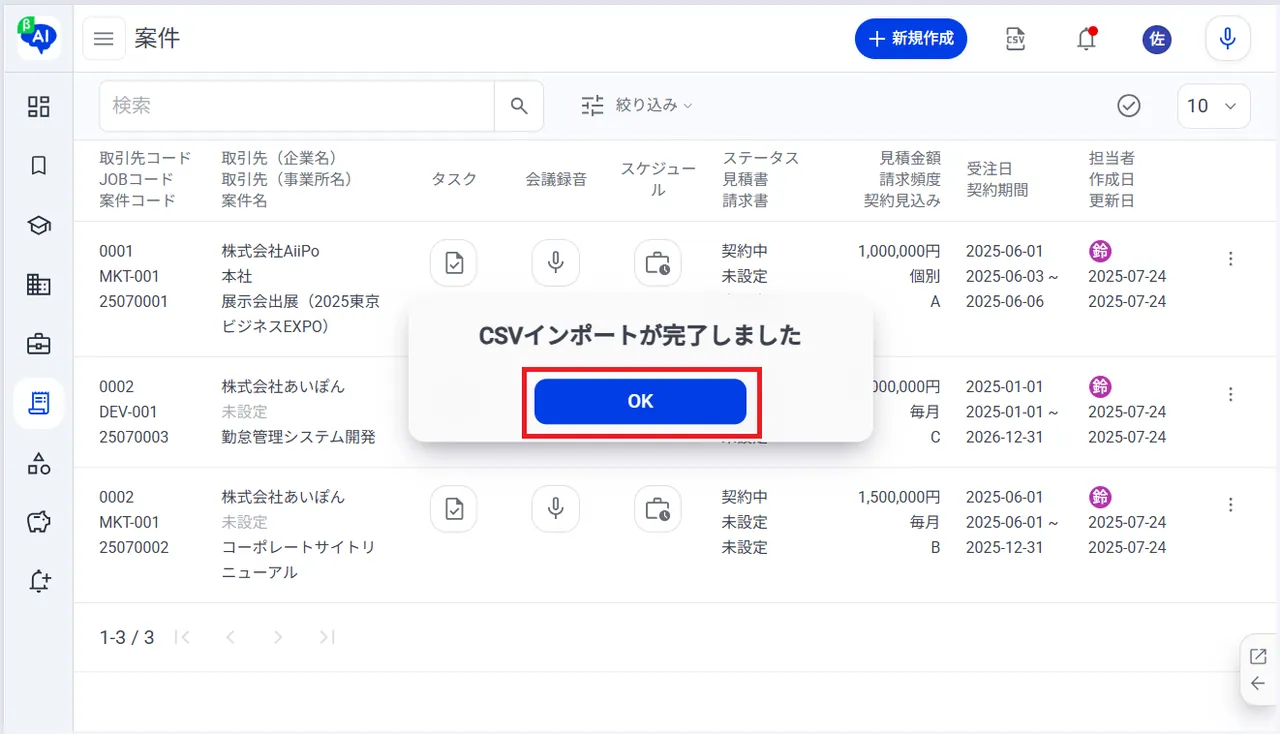The width and height of the screenshot is (1280, 734).
Task: Open more options for case 25070003
Action: [1231, 394]
